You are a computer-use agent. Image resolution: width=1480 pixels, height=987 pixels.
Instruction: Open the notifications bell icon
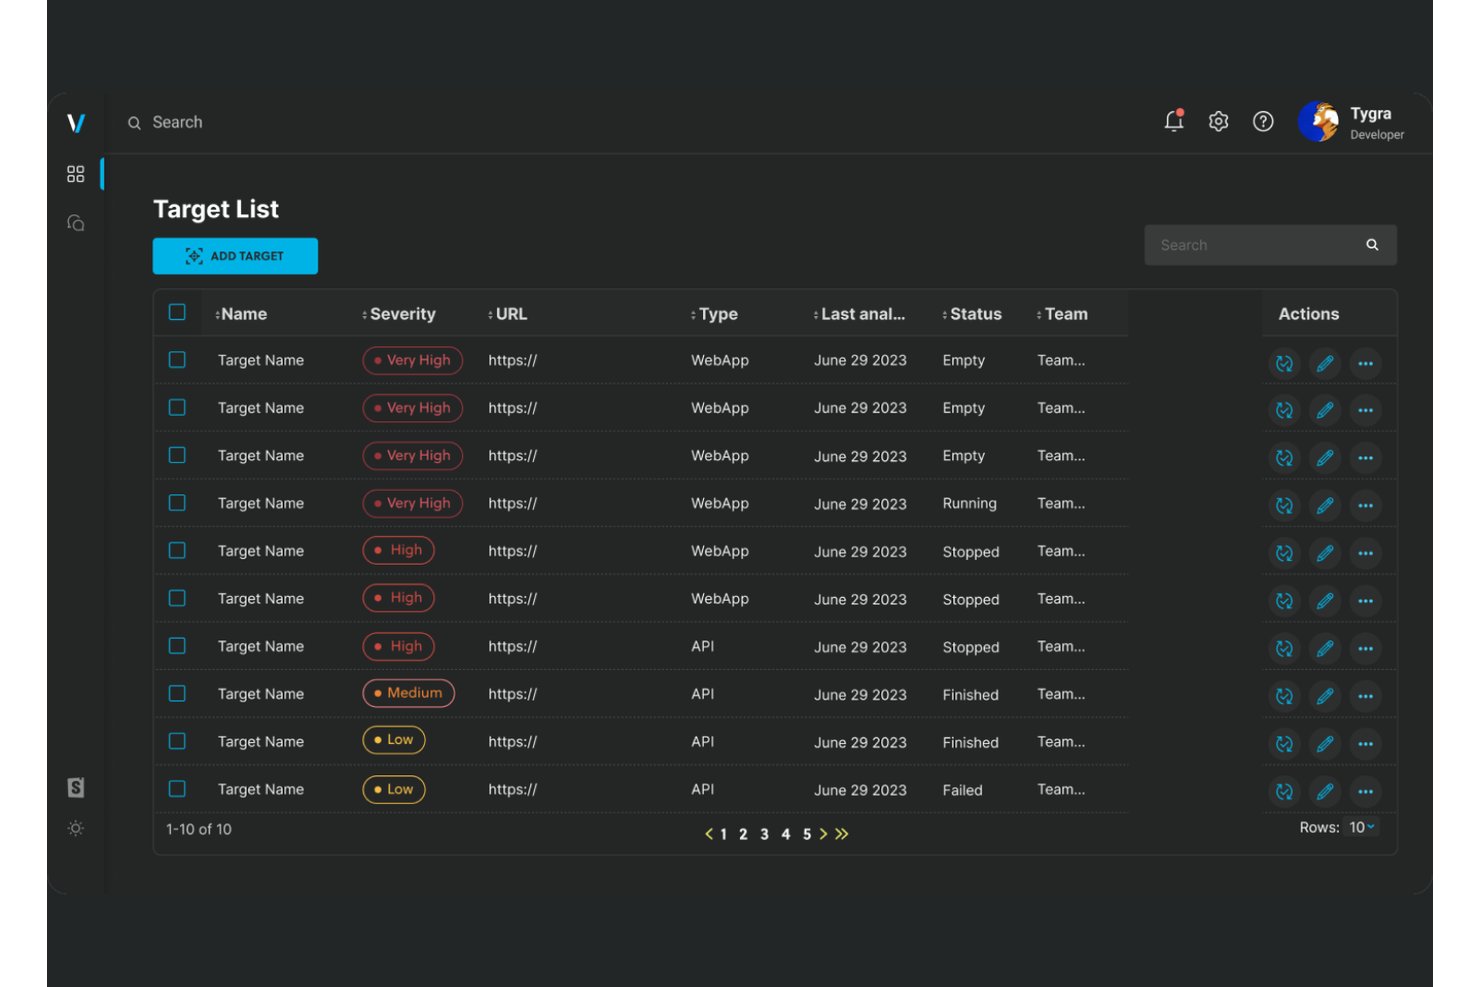click(x=1174, y=121)
